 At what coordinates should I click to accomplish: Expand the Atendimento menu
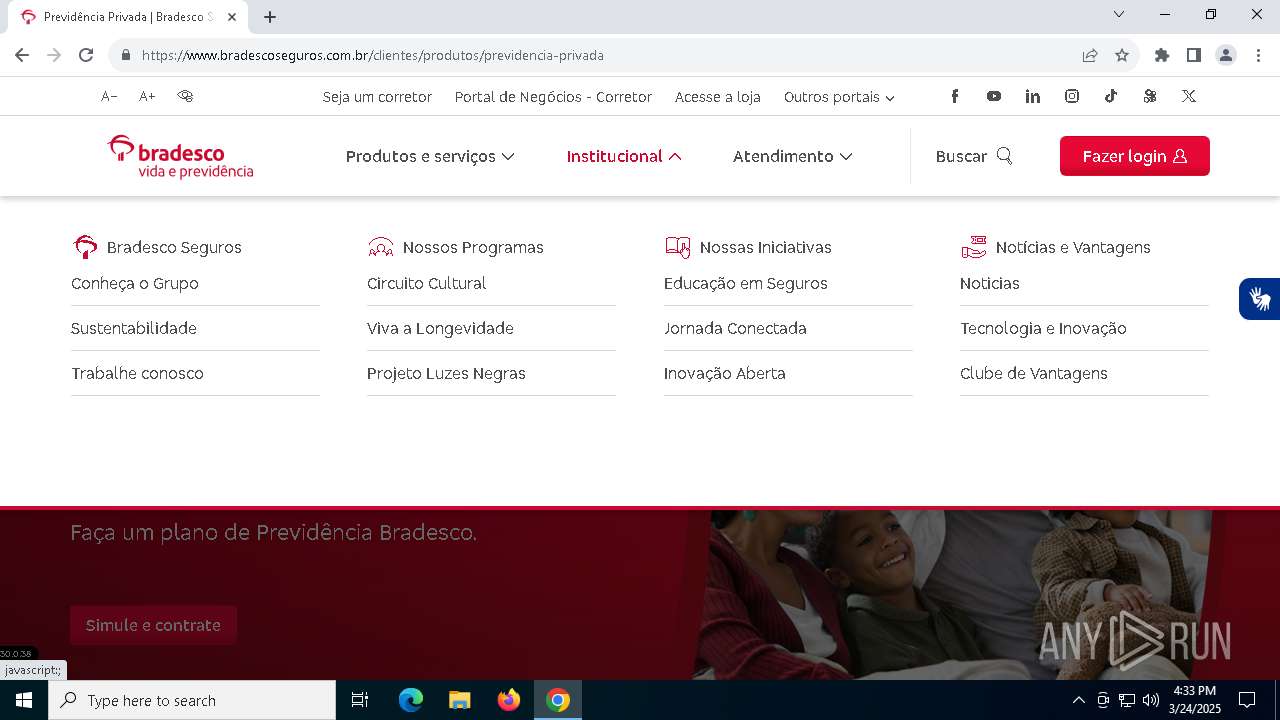click(x=793, y=156)
